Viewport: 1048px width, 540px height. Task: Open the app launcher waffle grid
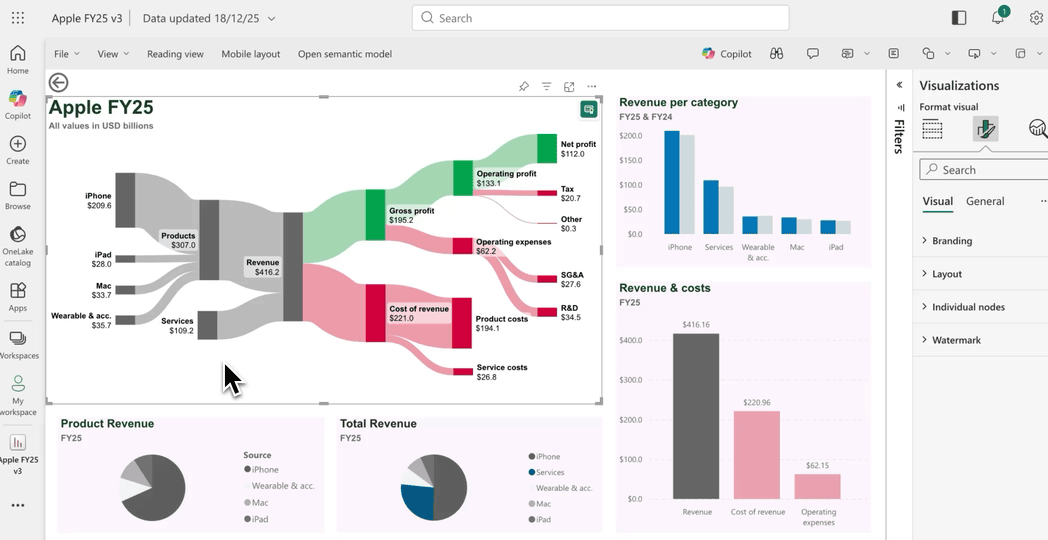(18, 18)
